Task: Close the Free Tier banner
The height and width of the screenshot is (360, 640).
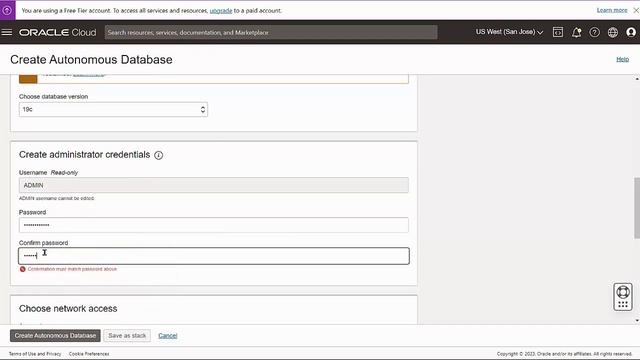Action: (636, 11)
